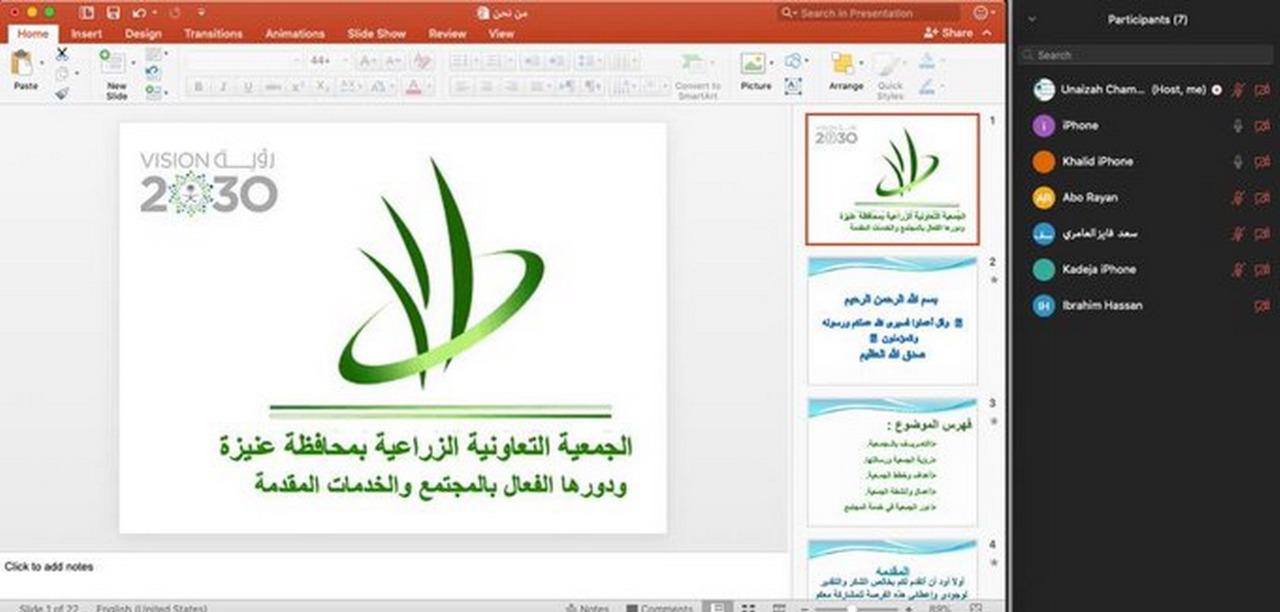Click the Format Painter brush icon
The height and width of the screenshot is (612, 1280).
(62, 93)
